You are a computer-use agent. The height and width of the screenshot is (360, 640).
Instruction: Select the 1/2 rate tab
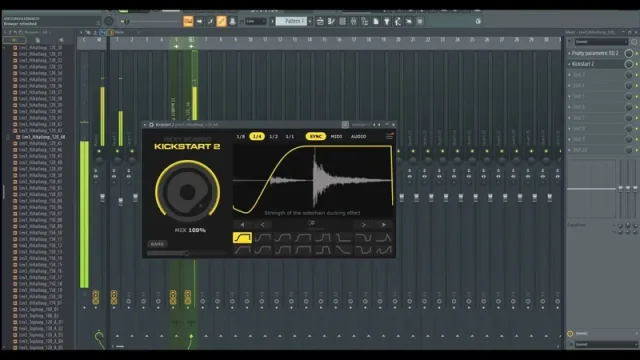273,136
